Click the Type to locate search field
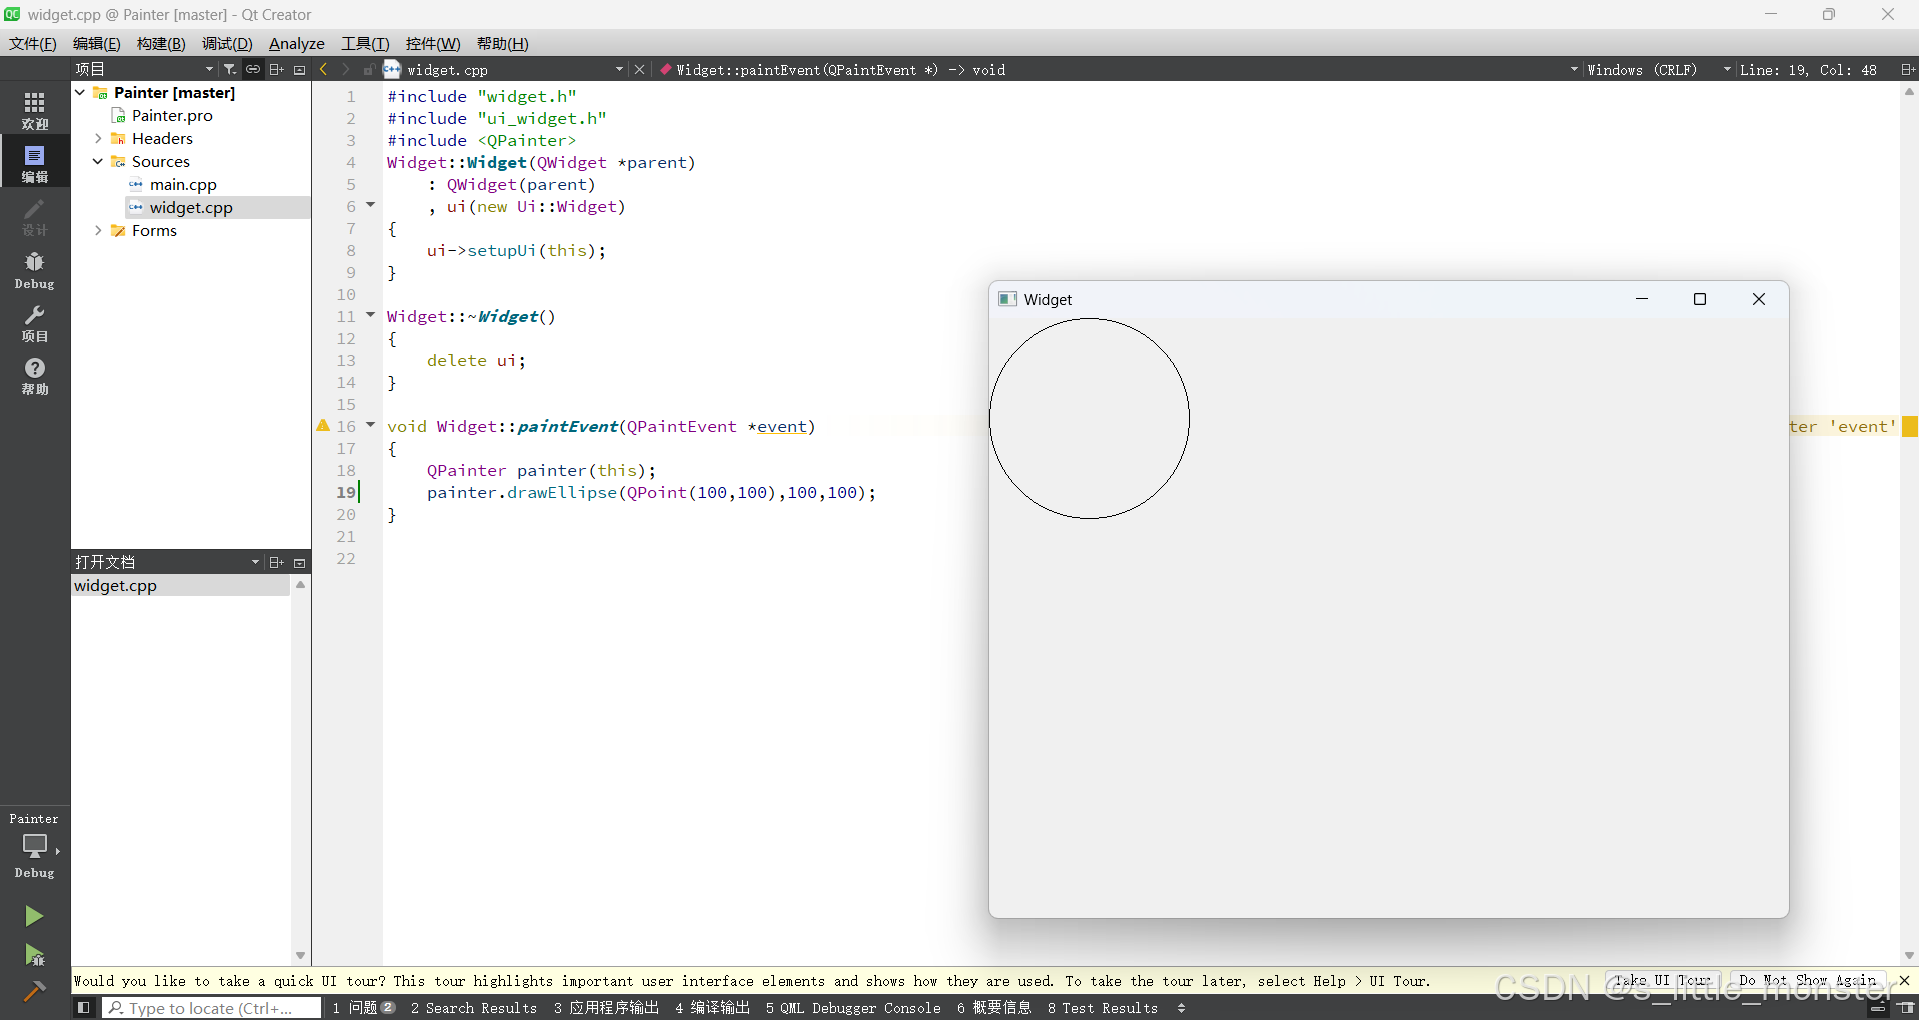The image size is (1919, 1020). tap(212, 1008)
